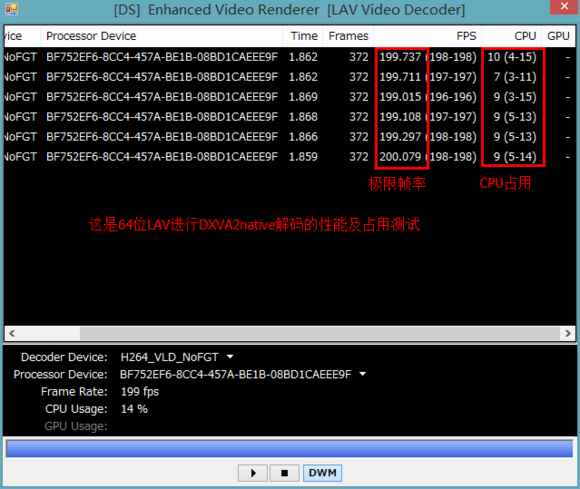
Task: Click the CPU value 9 (5-14)
Action: pos(515,157)
